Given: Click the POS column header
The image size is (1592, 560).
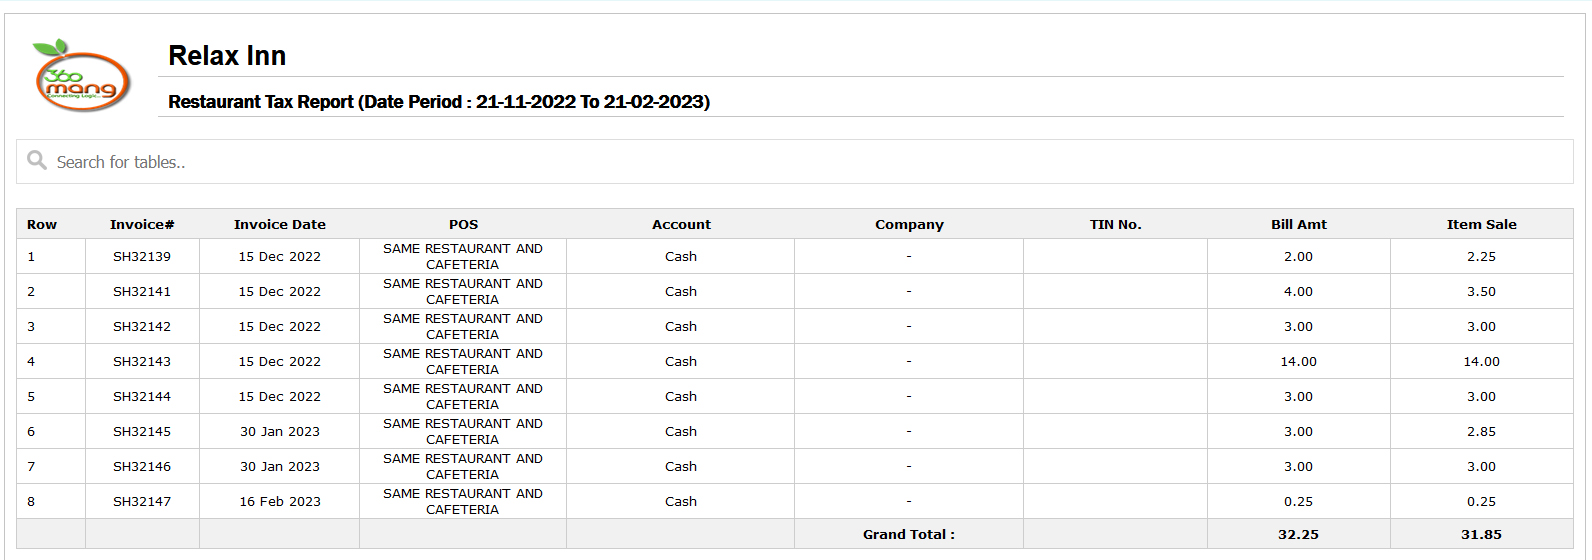Looking at the screenshot, I should (463, 225).
